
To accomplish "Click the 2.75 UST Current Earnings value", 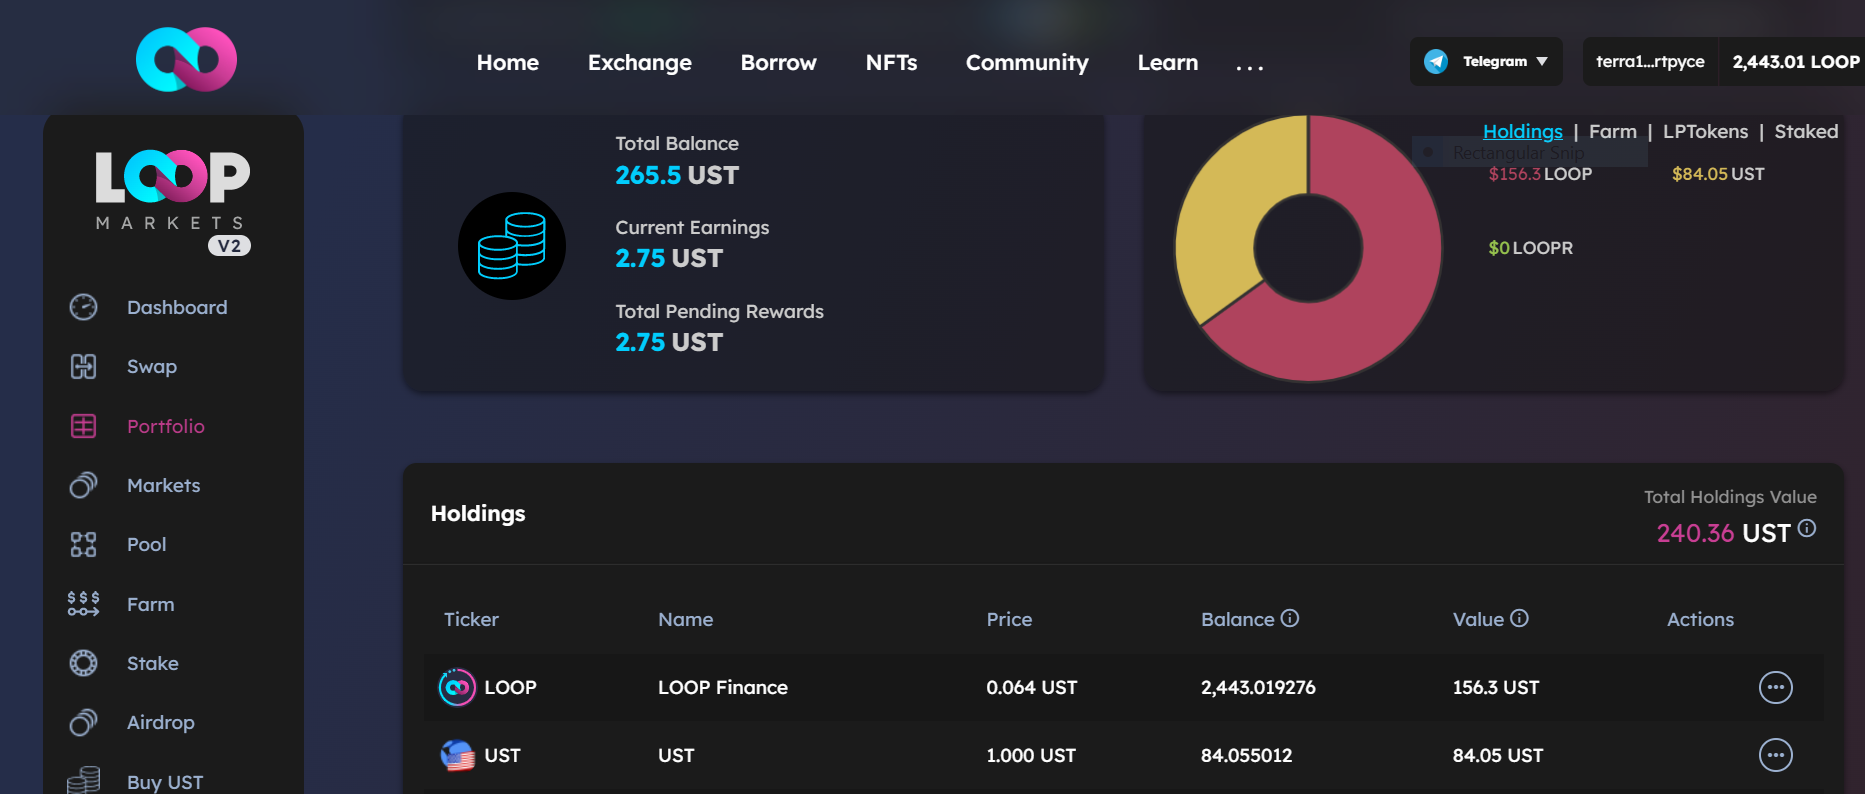I will coord(669,258).
